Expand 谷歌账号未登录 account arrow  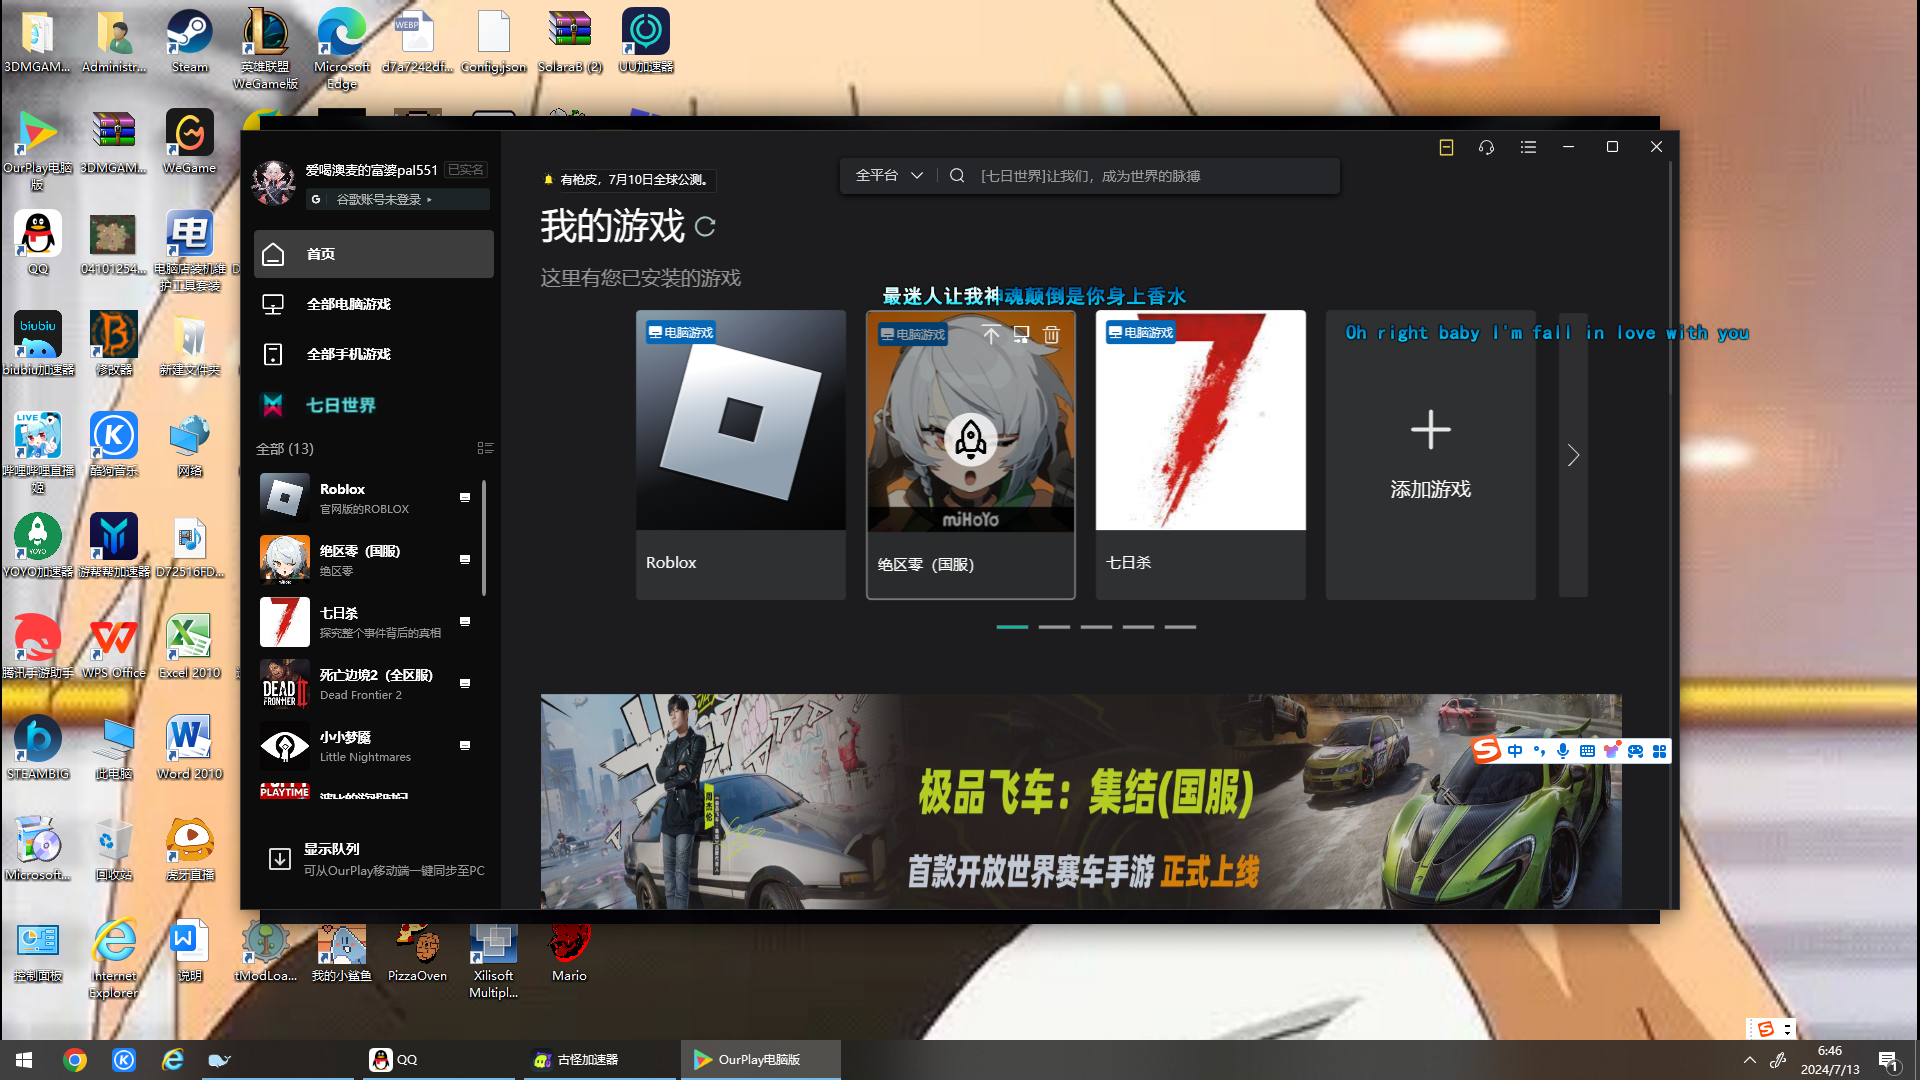(430, 200)
